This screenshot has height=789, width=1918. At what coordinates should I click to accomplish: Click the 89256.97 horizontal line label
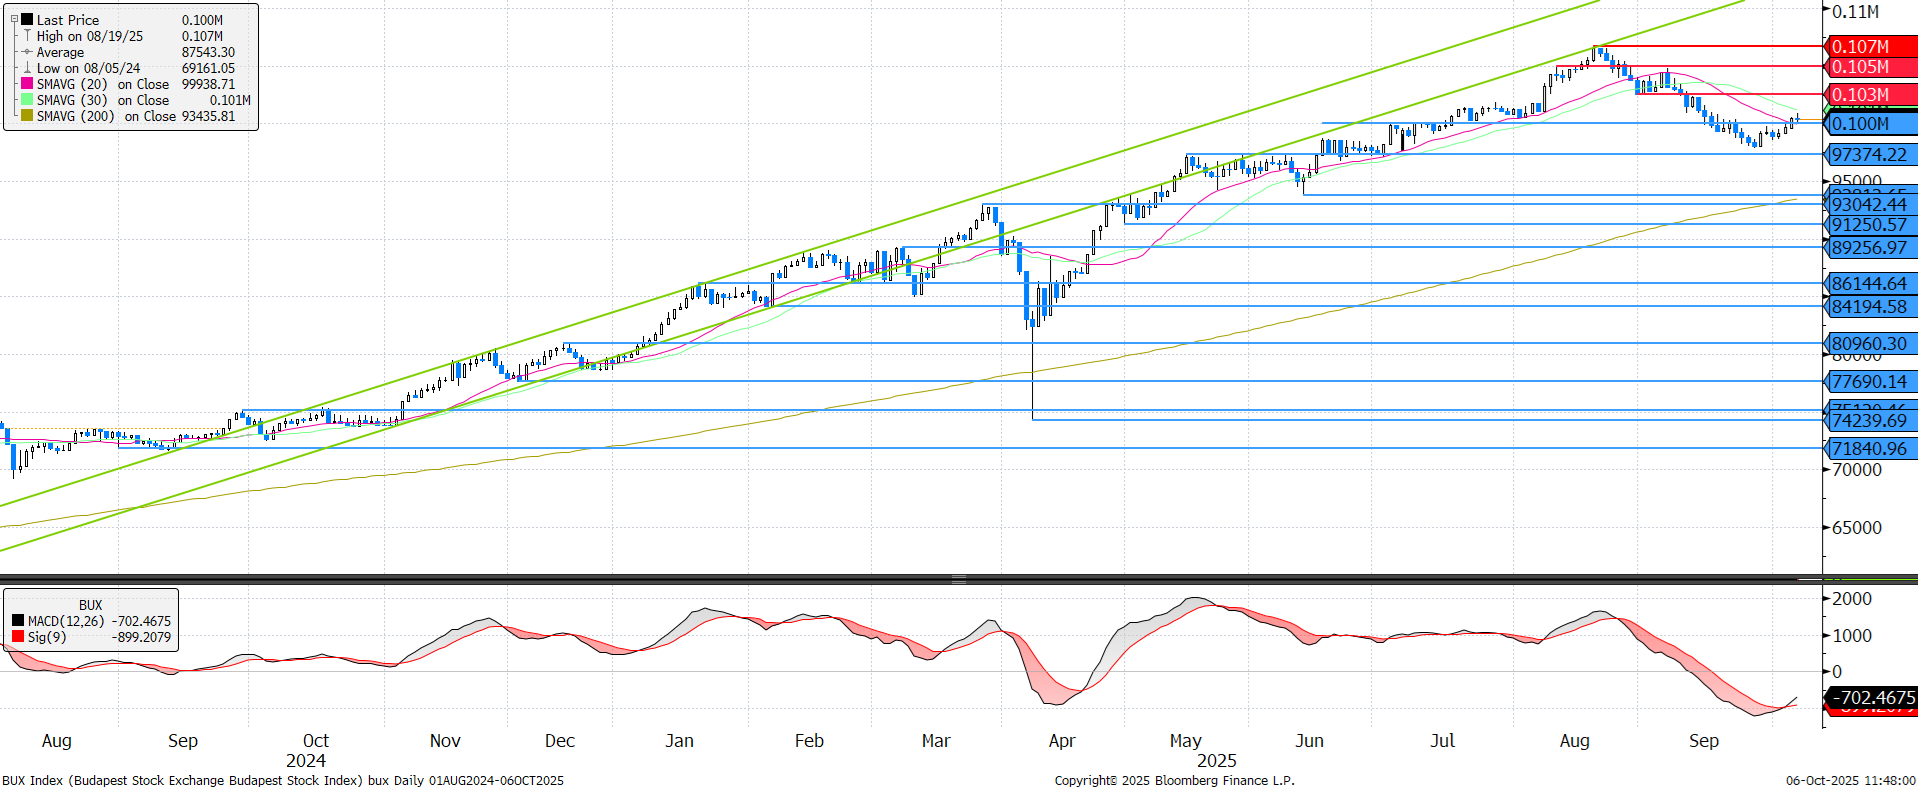coord(1868,248)
